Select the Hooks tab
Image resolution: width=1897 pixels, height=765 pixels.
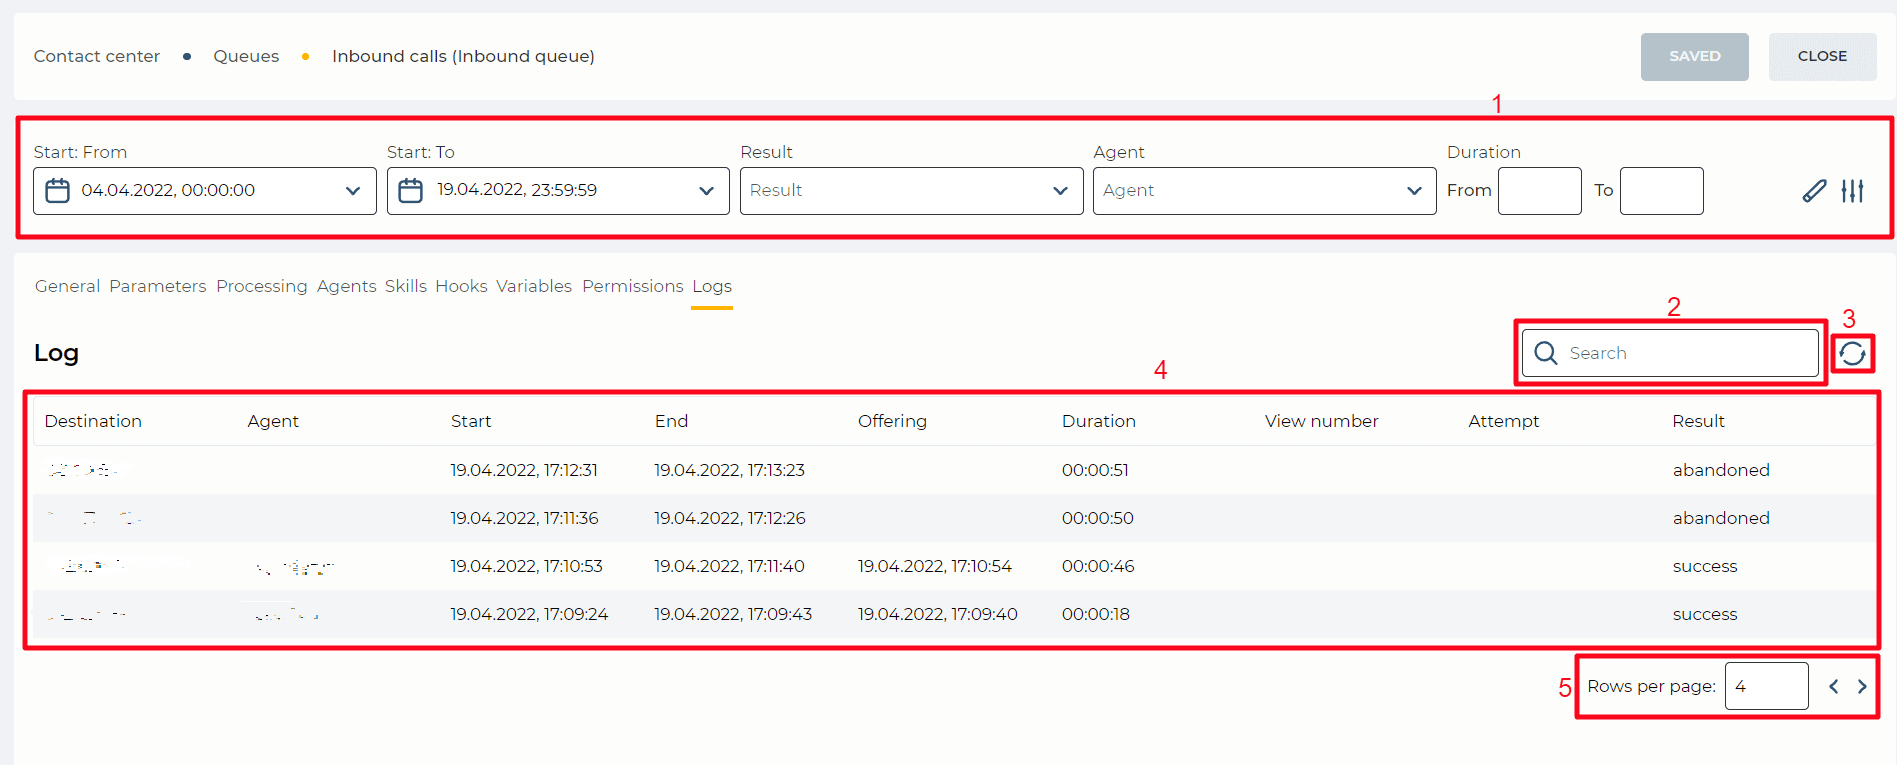(461, 286)
